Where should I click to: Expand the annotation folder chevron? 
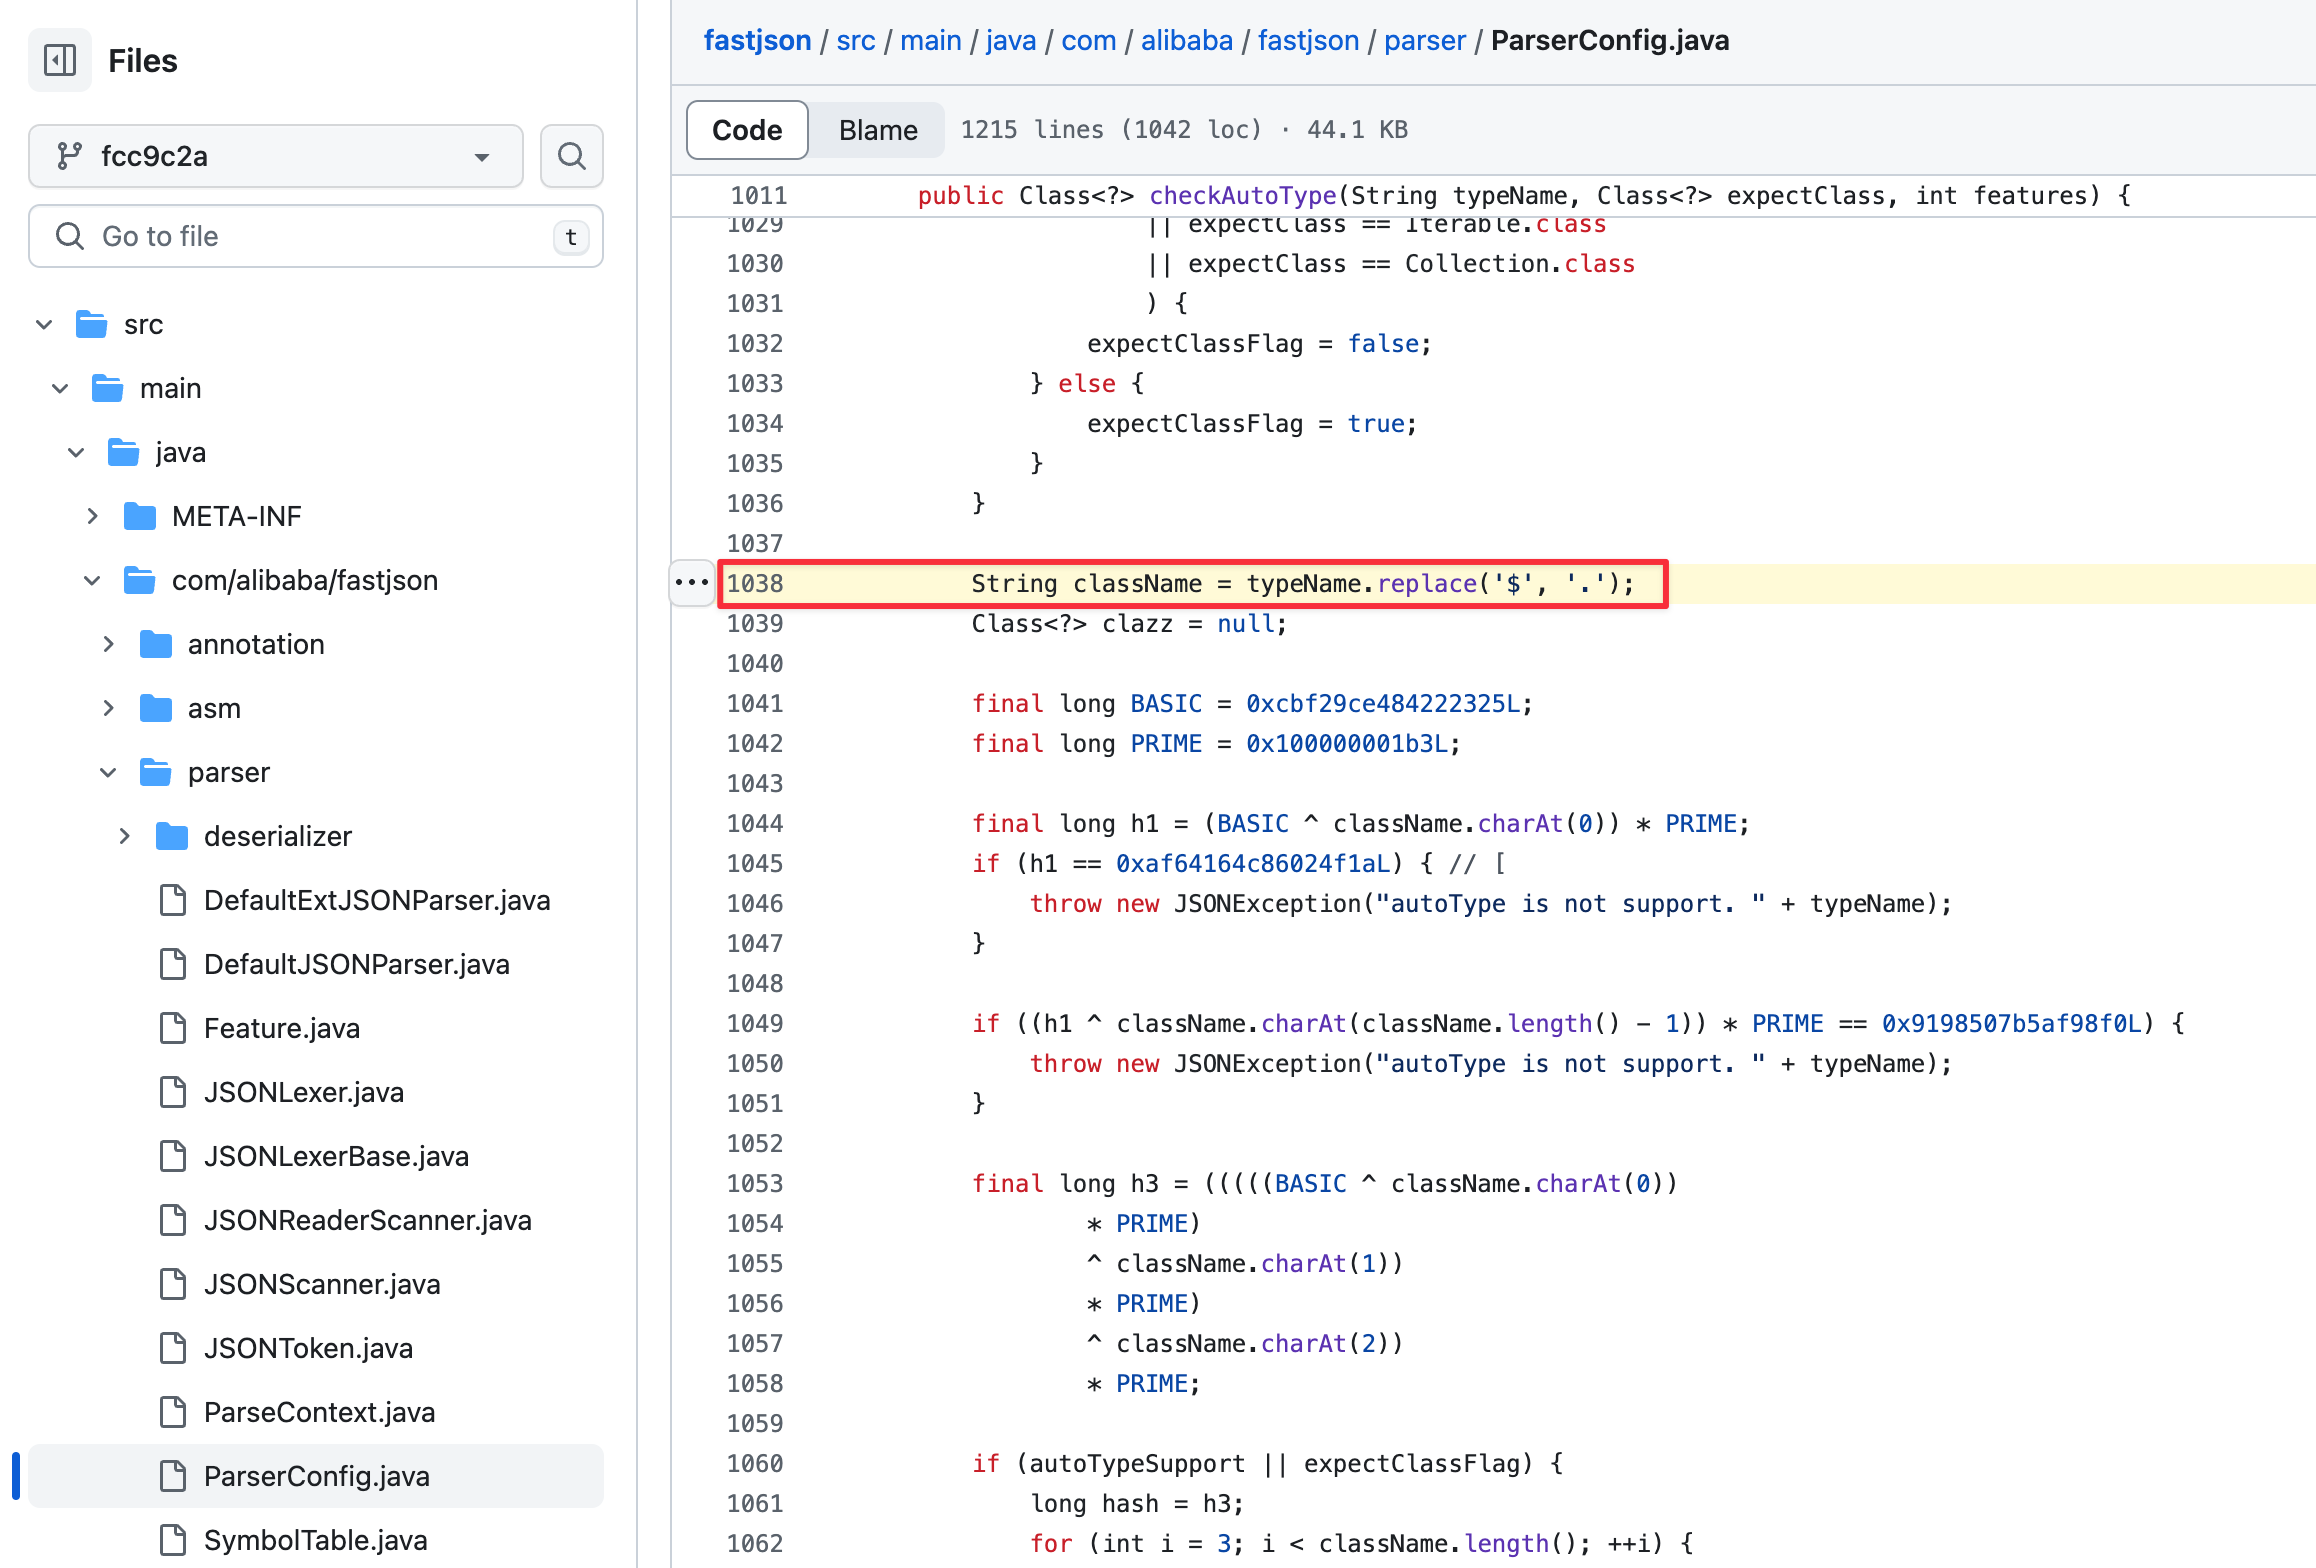[x=108, y=644]
